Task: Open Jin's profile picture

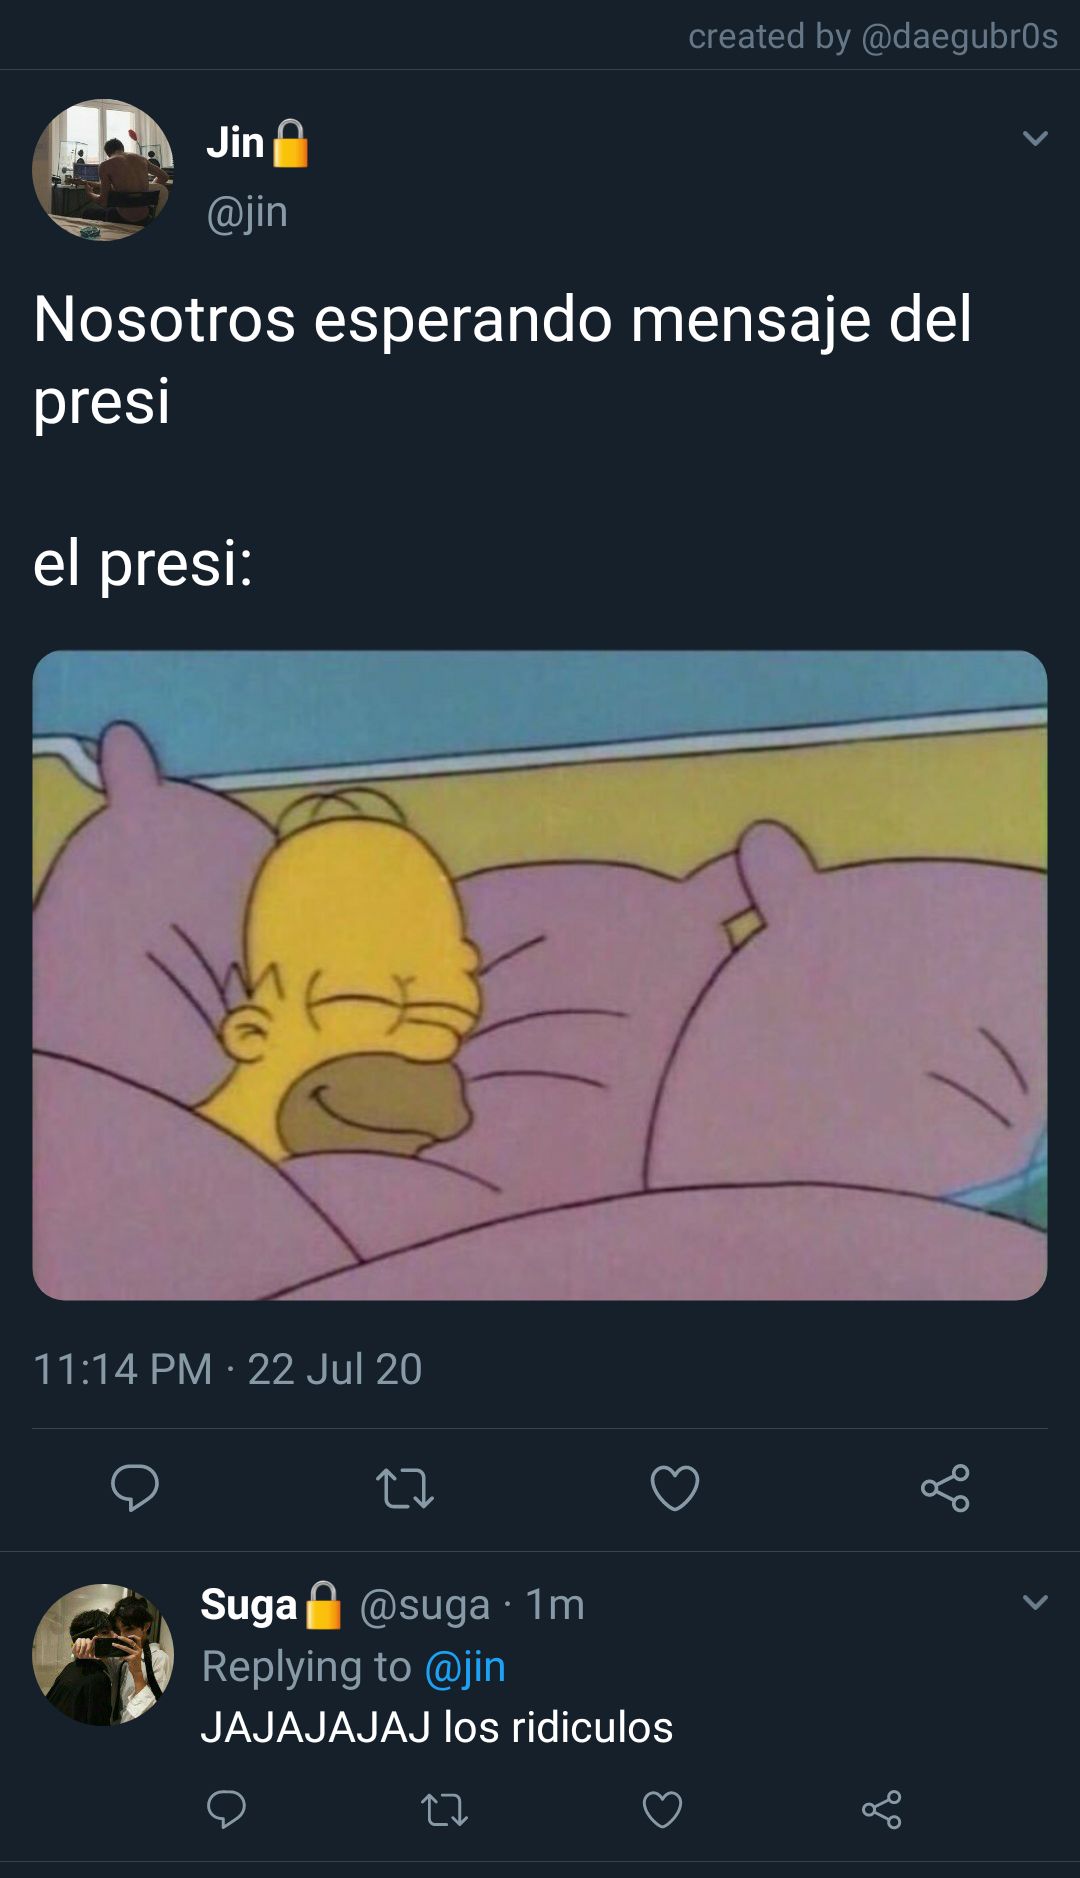Action: [x=103, y=170]
